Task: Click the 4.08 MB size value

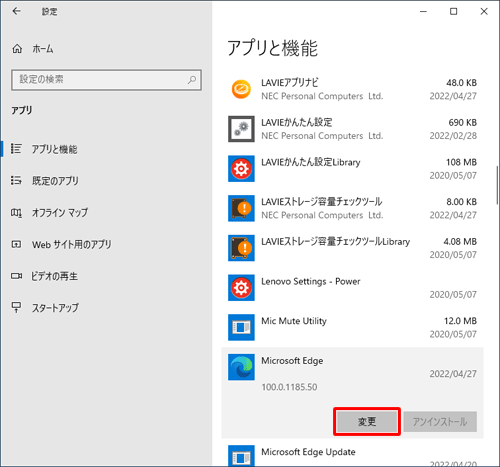Action: (460, 241)
